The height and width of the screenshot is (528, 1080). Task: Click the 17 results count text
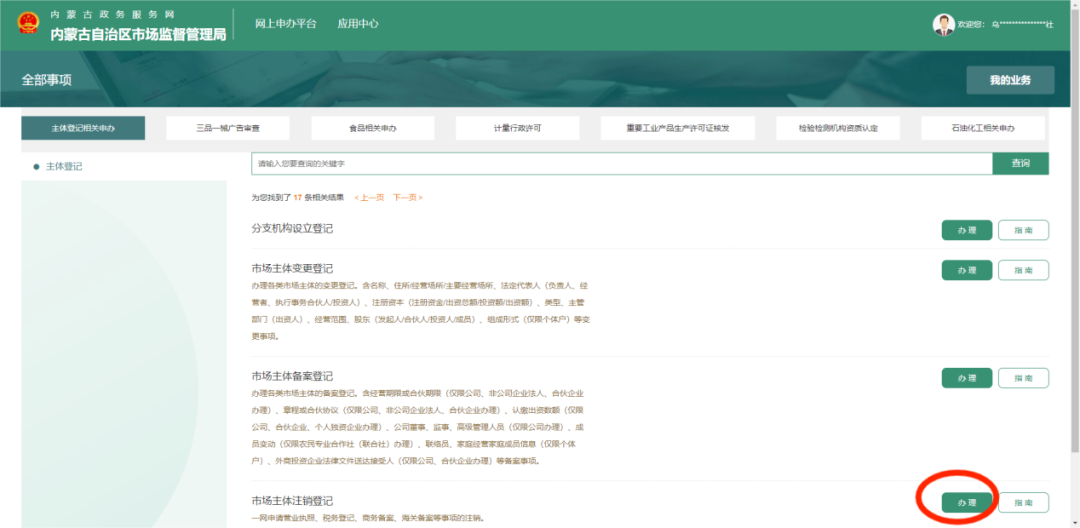pyautogui.click(x=298, y=198)
